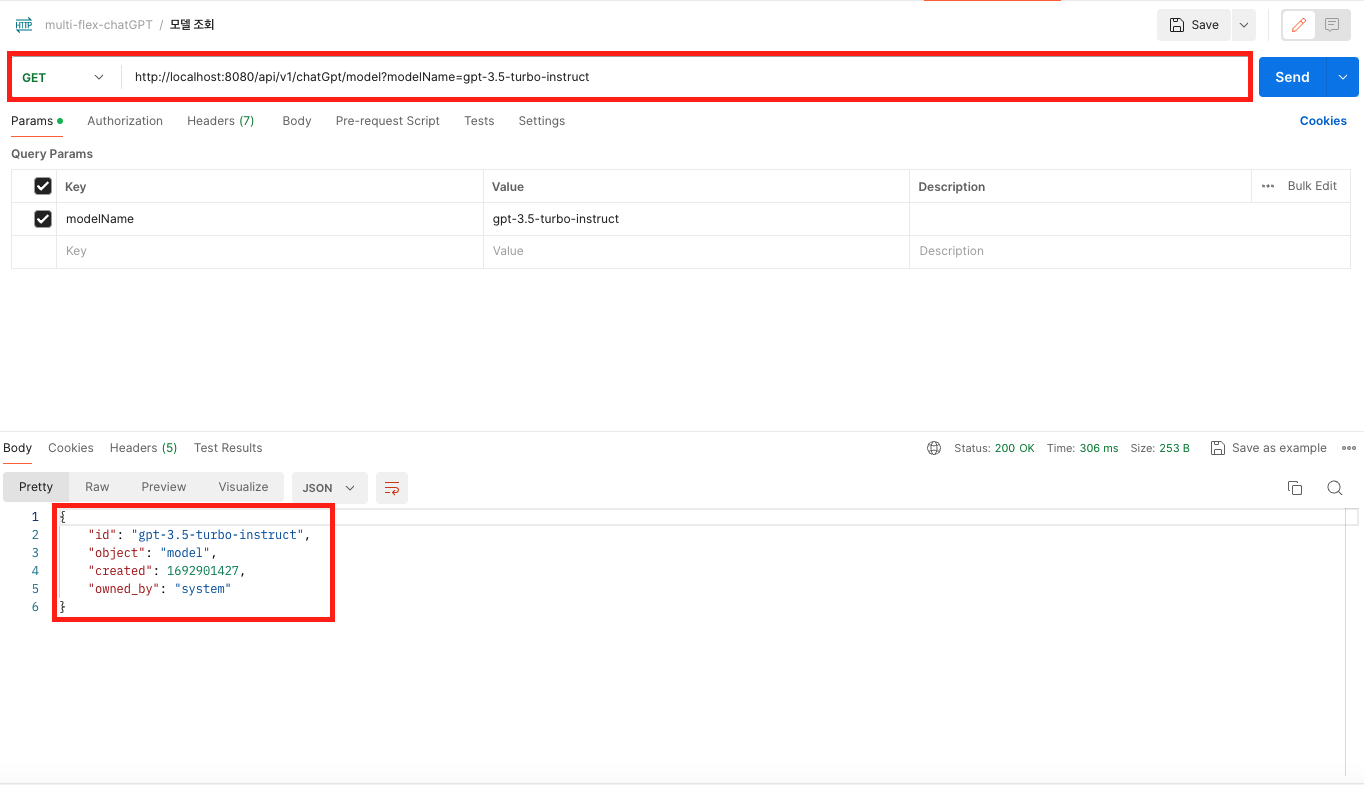Click the empty Value placeholder field
This screenshot has width=1364, height=785.
click(696, 252)
